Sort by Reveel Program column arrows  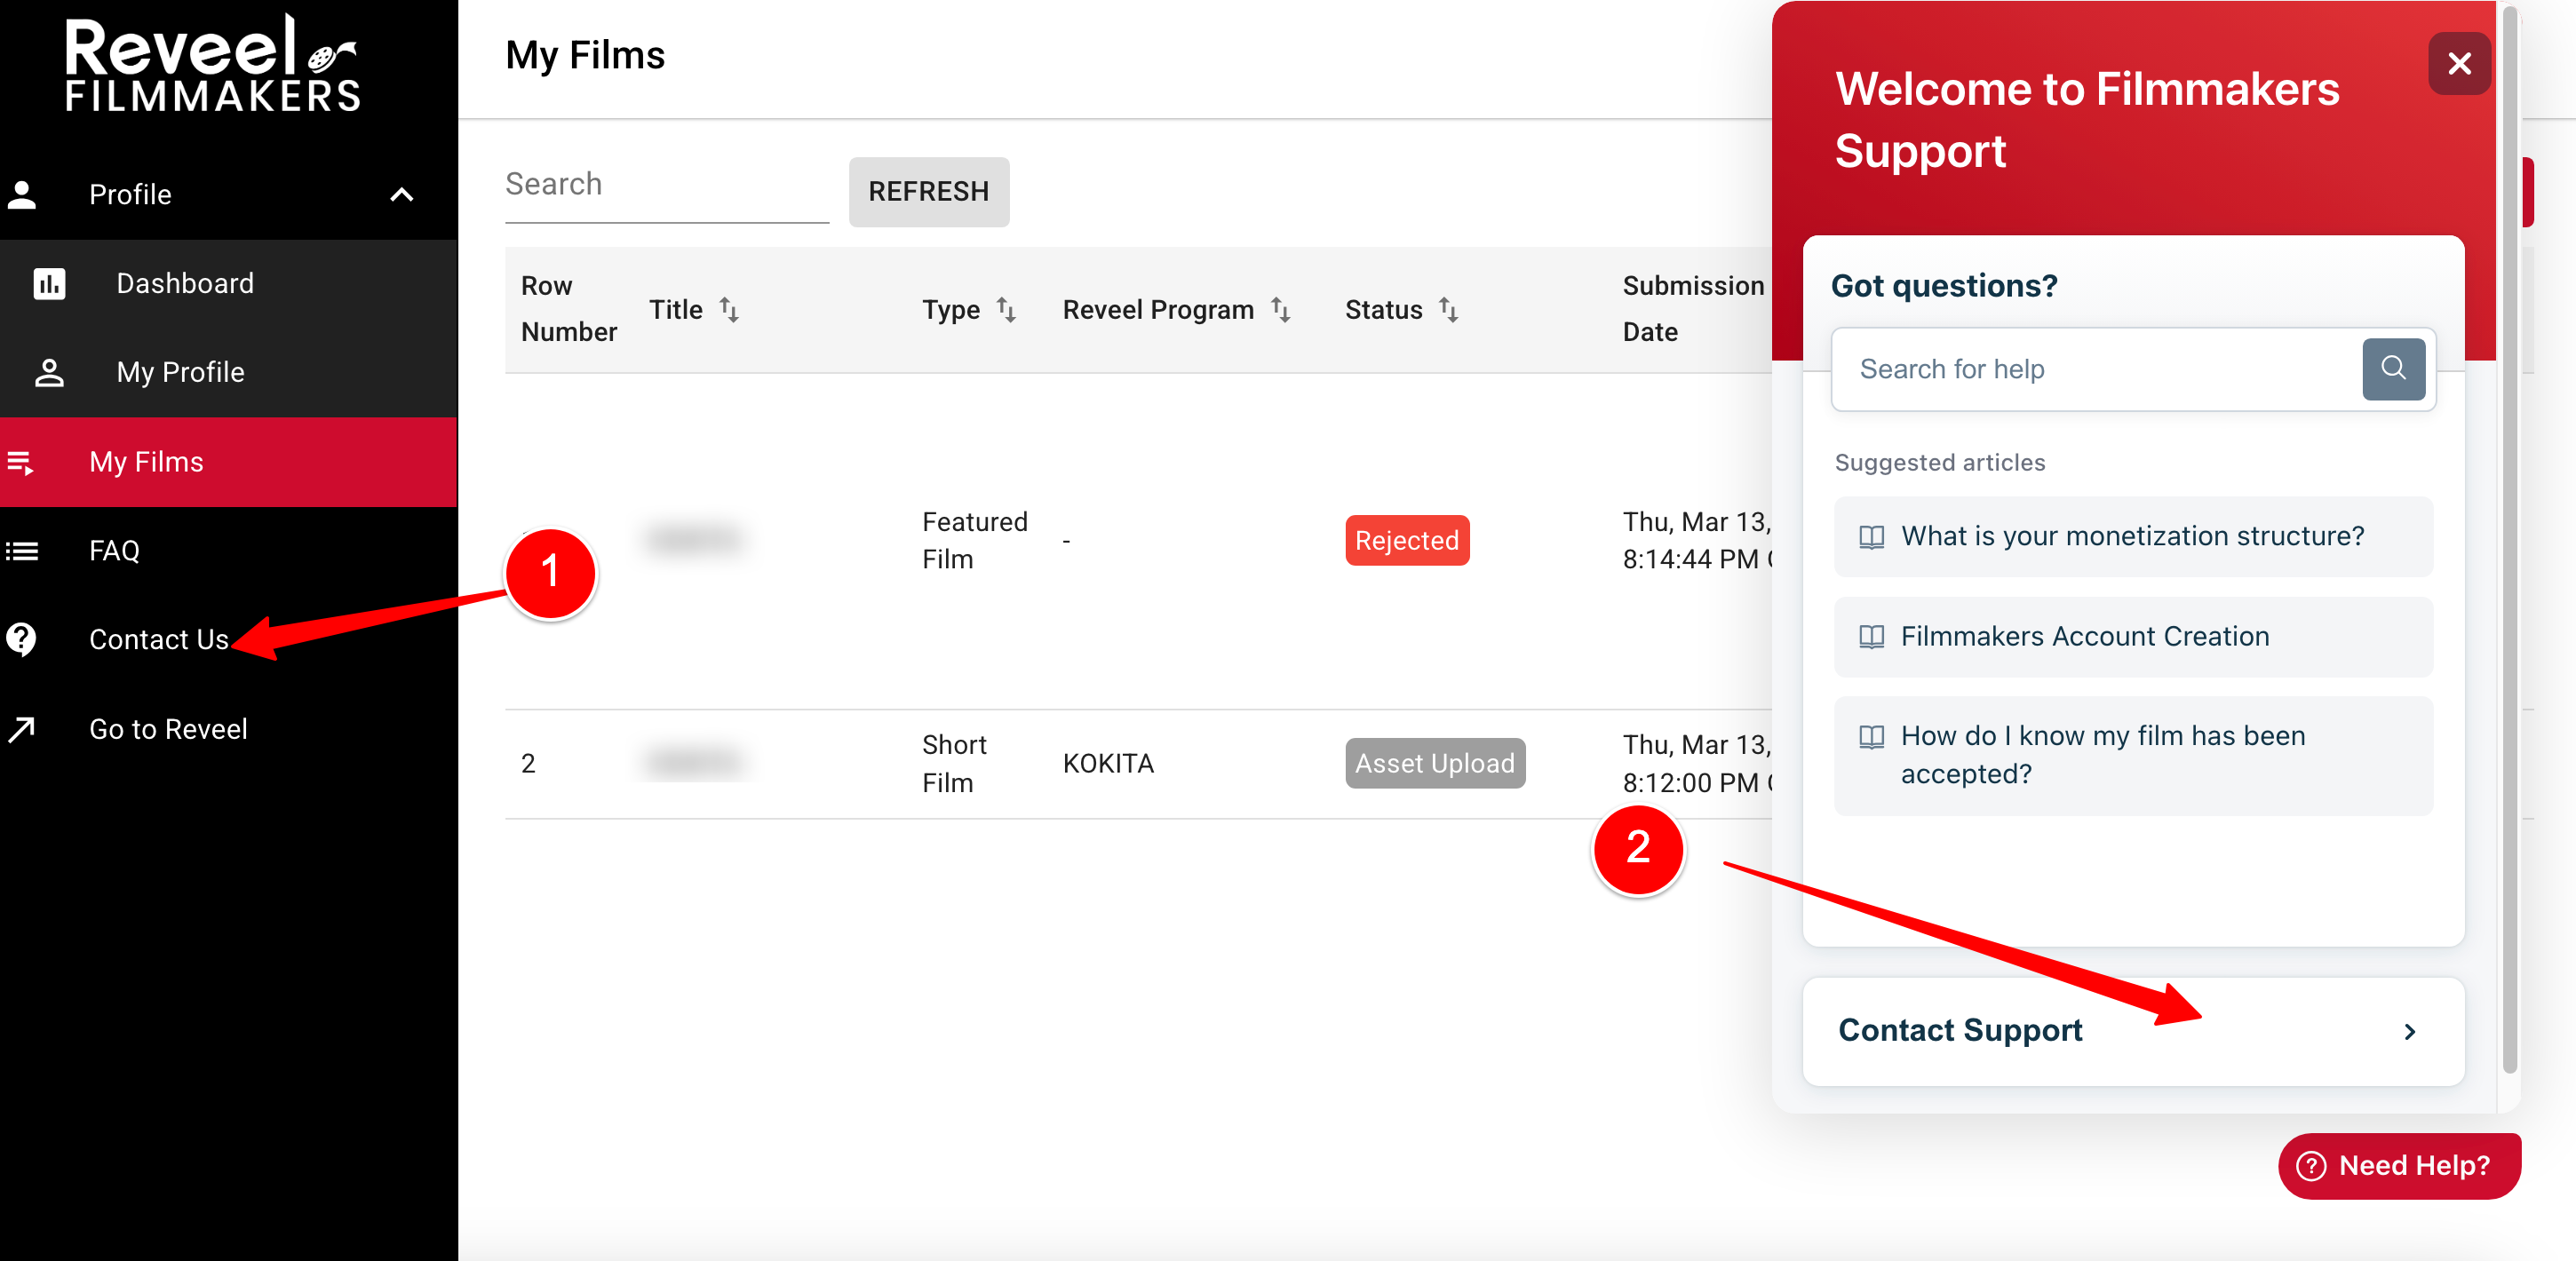[1280, 310]
